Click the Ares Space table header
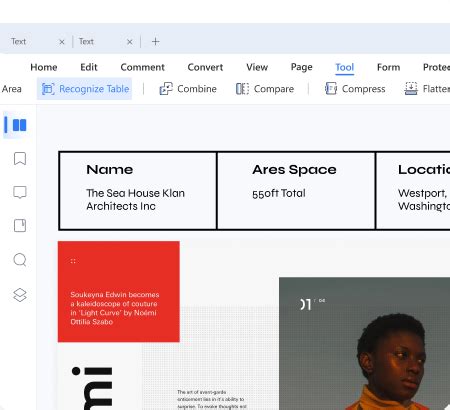The width and height of the screenshot is (450, 410). click(294, 170)
